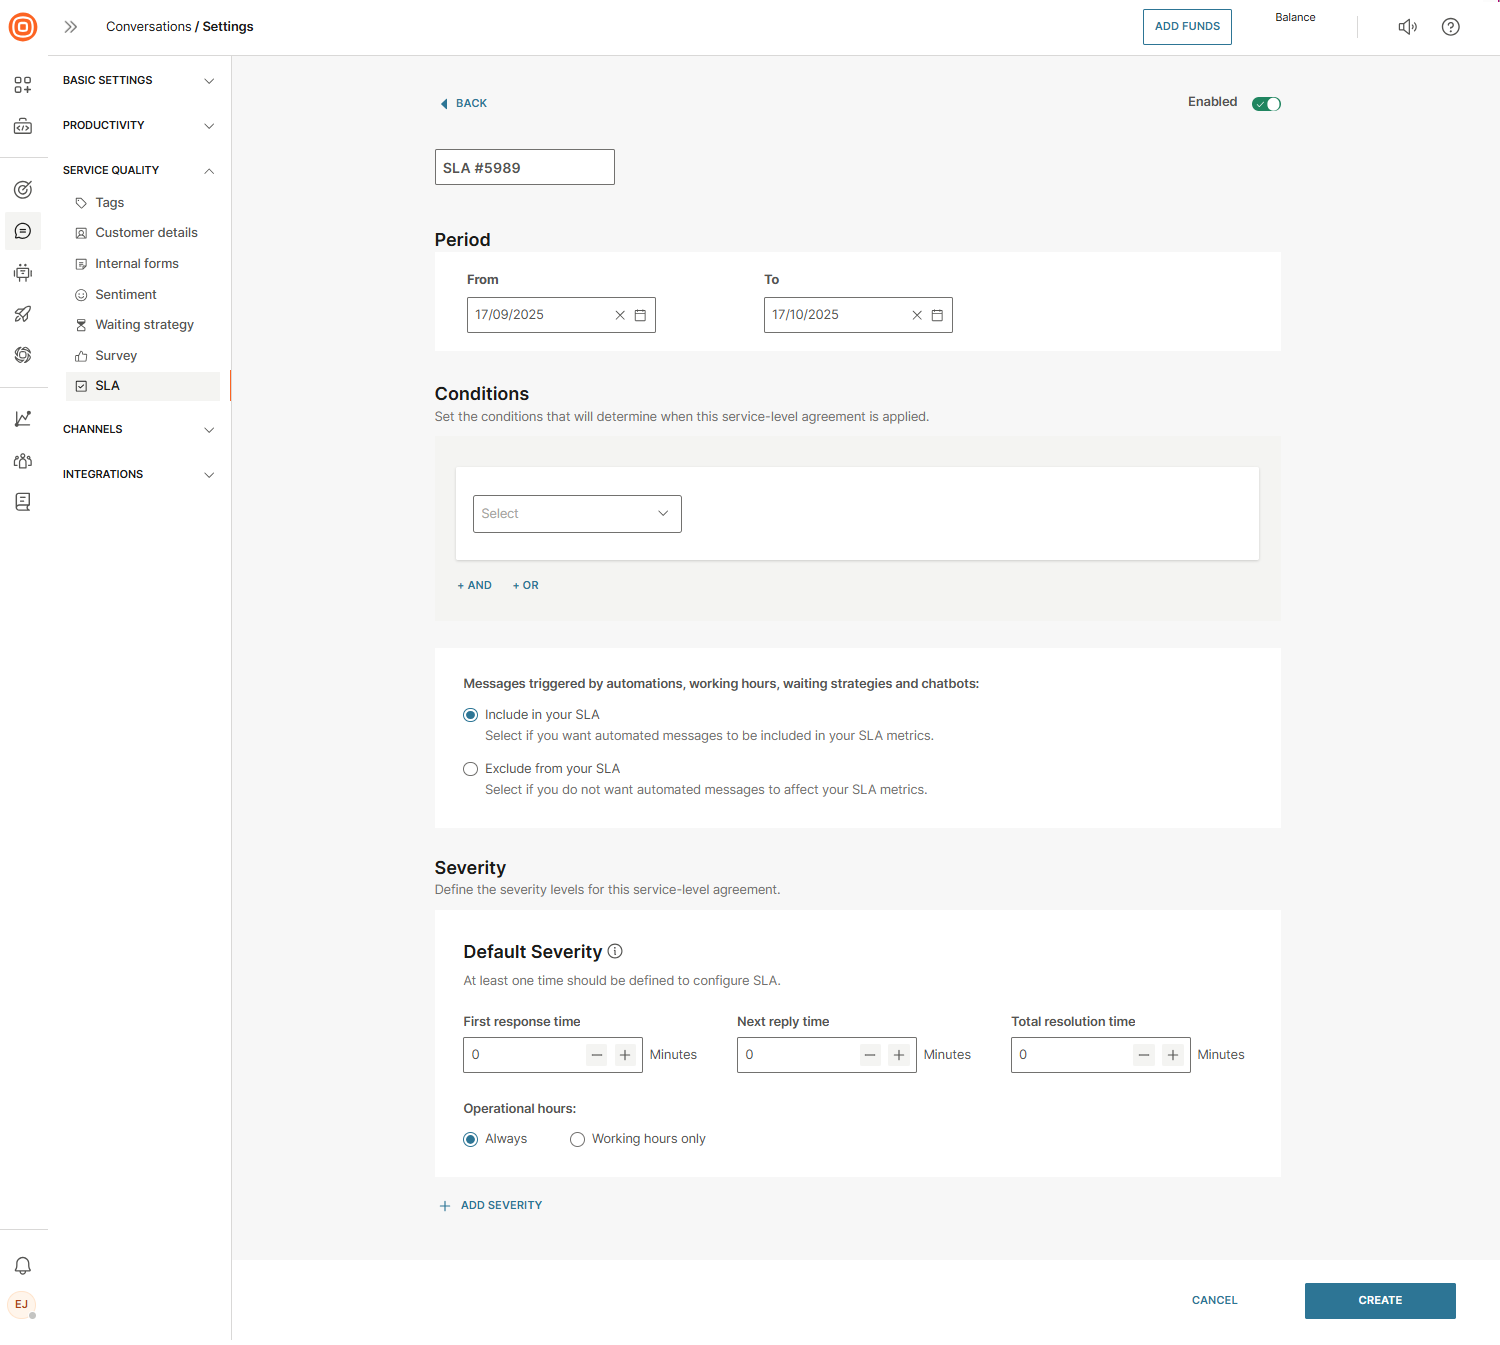
Task: Open the analytics chart icon in sidebar
Action: point(23,419)
